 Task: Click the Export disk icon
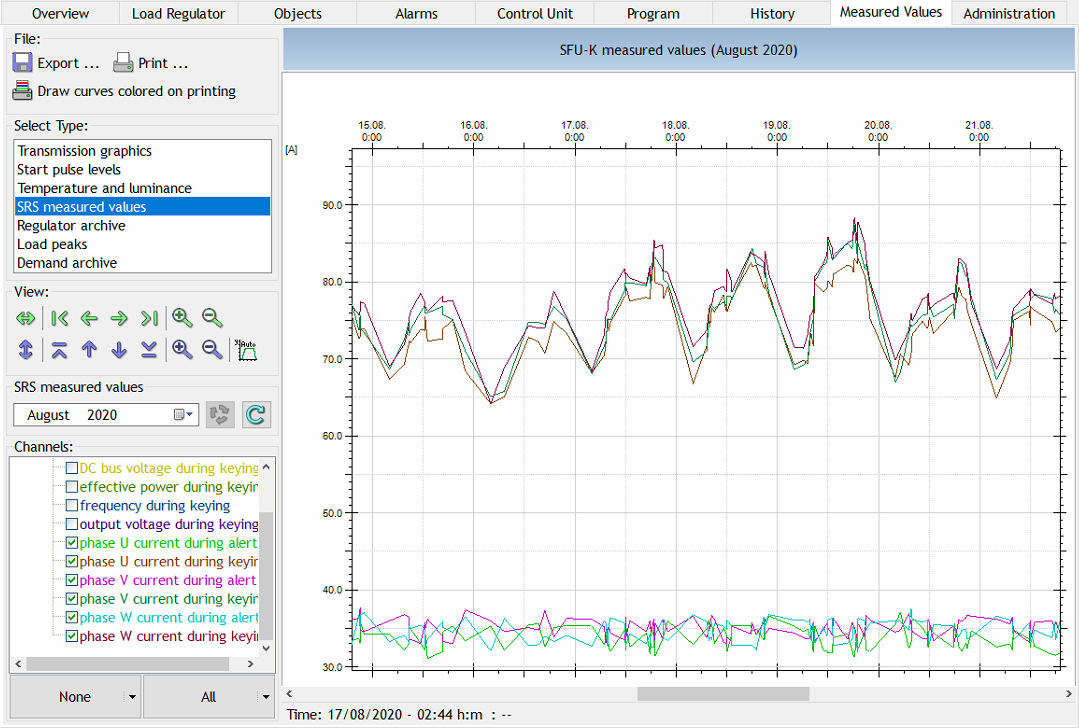[x=23, y=63]
